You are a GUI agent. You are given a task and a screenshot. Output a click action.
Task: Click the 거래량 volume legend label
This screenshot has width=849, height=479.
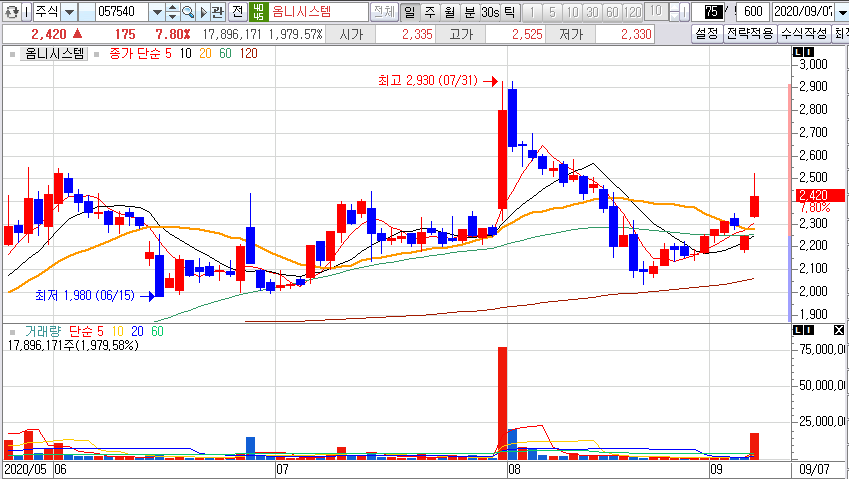click(x=43, y=331)
